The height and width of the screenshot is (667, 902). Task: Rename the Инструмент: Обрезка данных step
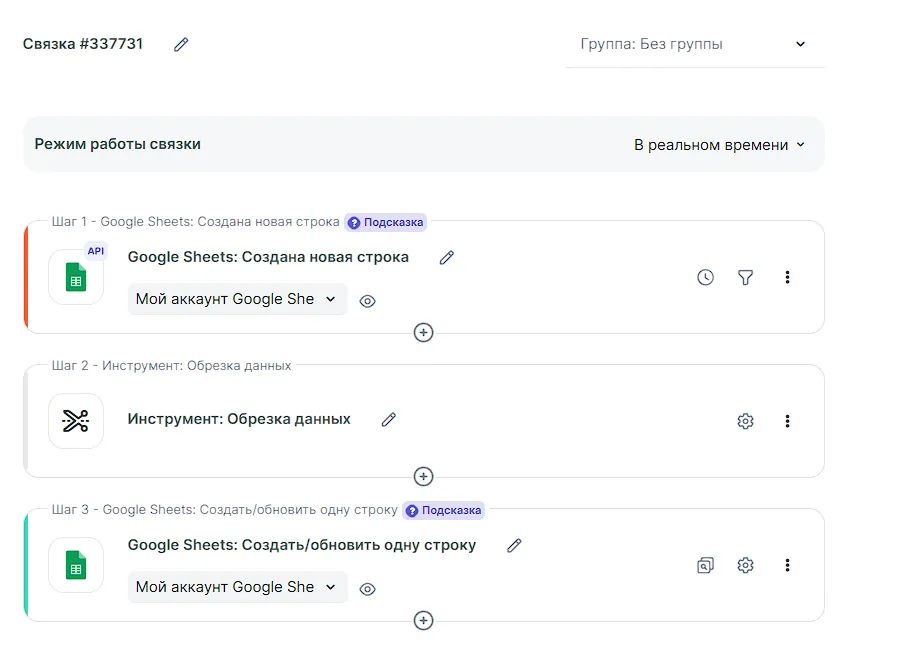[x=389, y=420]
